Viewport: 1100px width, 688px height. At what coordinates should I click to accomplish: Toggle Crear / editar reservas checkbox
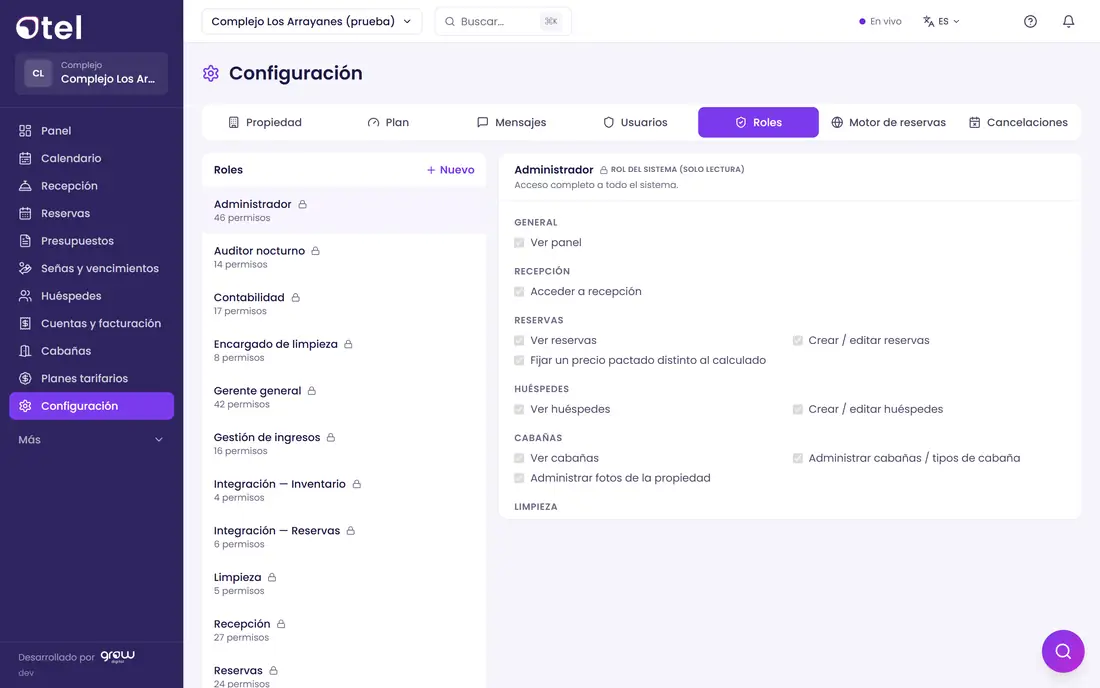(798, 341)
